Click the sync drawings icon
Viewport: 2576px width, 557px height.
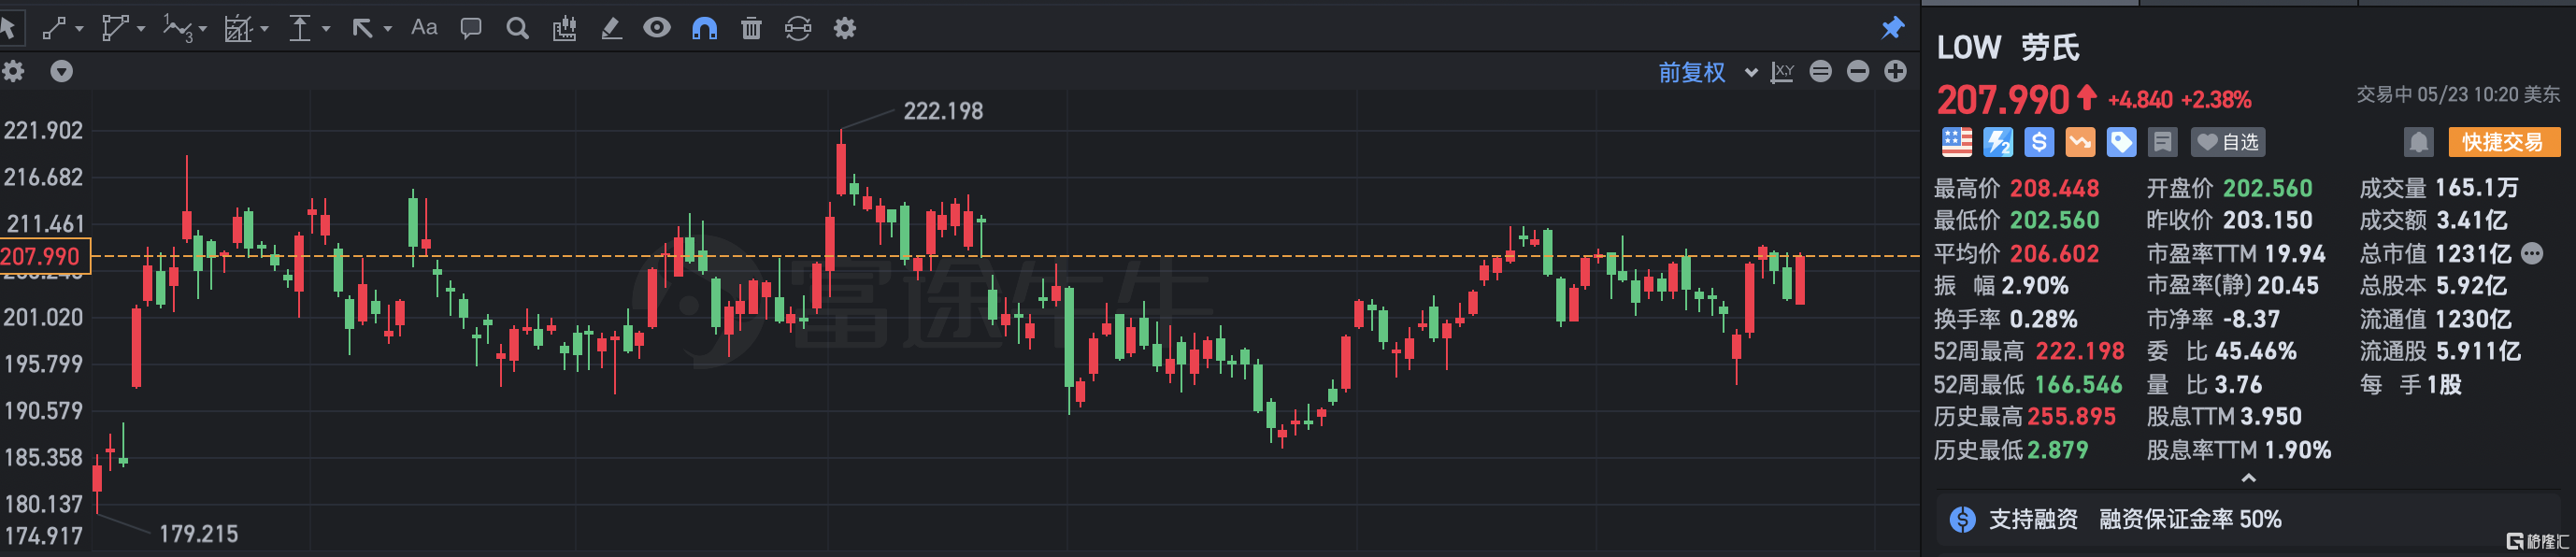point(798,28)
